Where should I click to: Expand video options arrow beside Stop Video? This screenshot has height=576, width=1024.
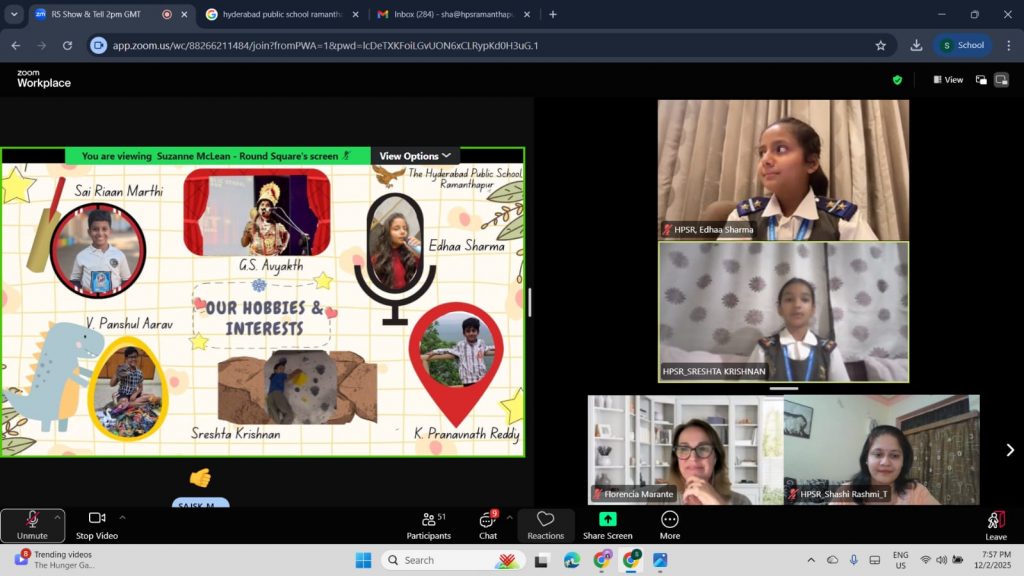pos(123,517)
